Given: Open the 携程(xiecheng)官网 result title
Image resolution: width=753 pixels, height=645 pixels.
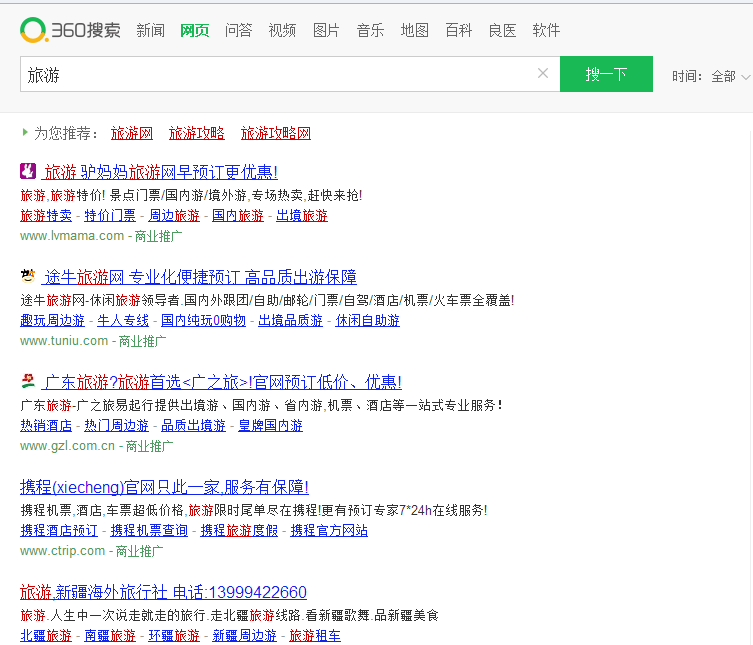Looking at the screenshot, I should coord(164,487).
